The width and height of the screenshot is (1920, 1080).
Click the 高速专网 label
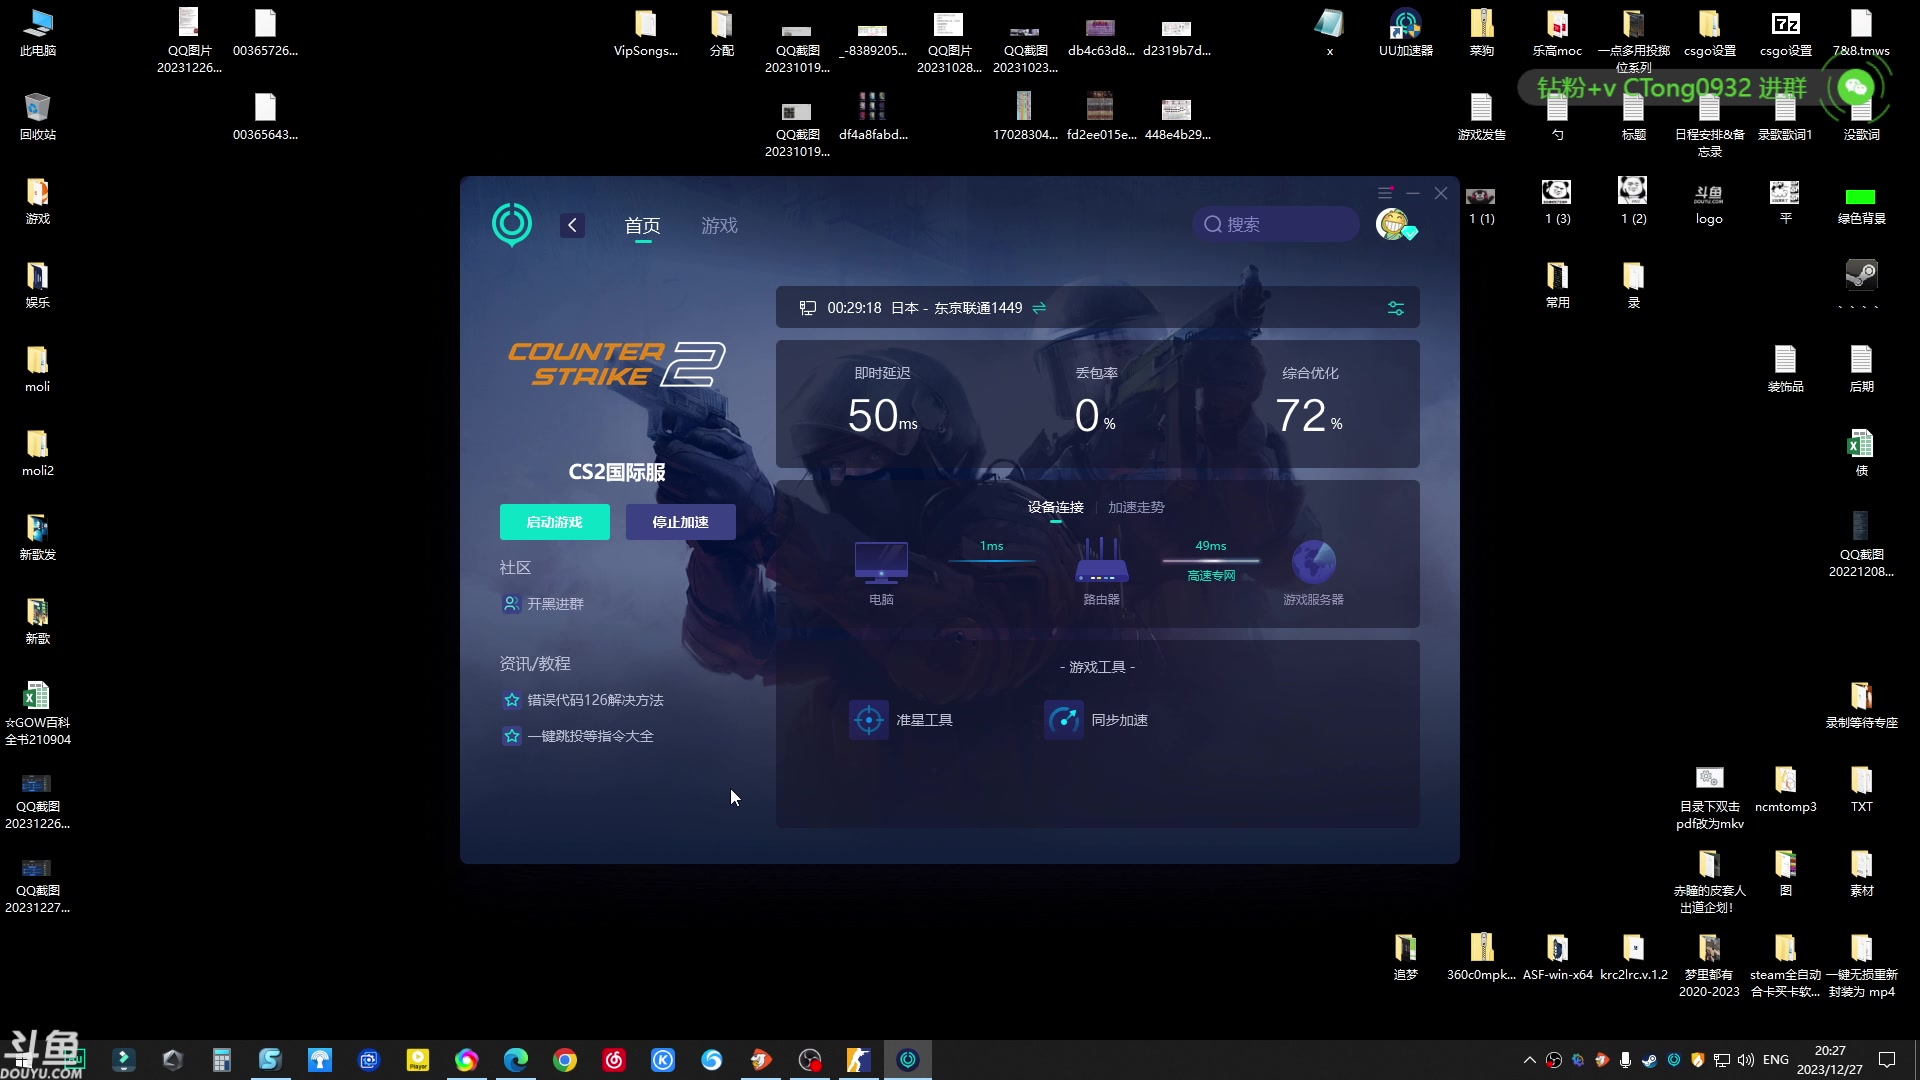coord(1211,576)
